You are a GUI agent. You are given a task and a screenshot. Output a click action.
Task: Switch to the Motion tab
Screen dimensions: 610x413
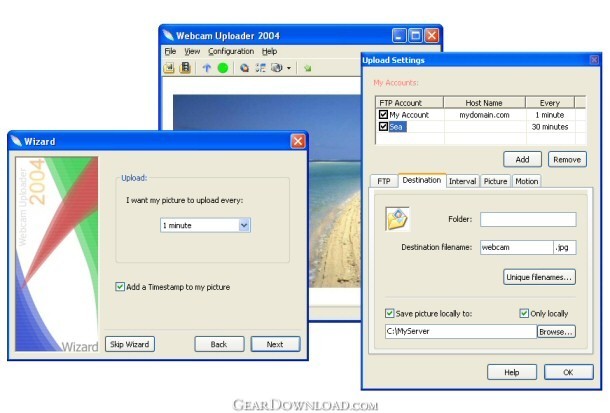coord(526,181)
